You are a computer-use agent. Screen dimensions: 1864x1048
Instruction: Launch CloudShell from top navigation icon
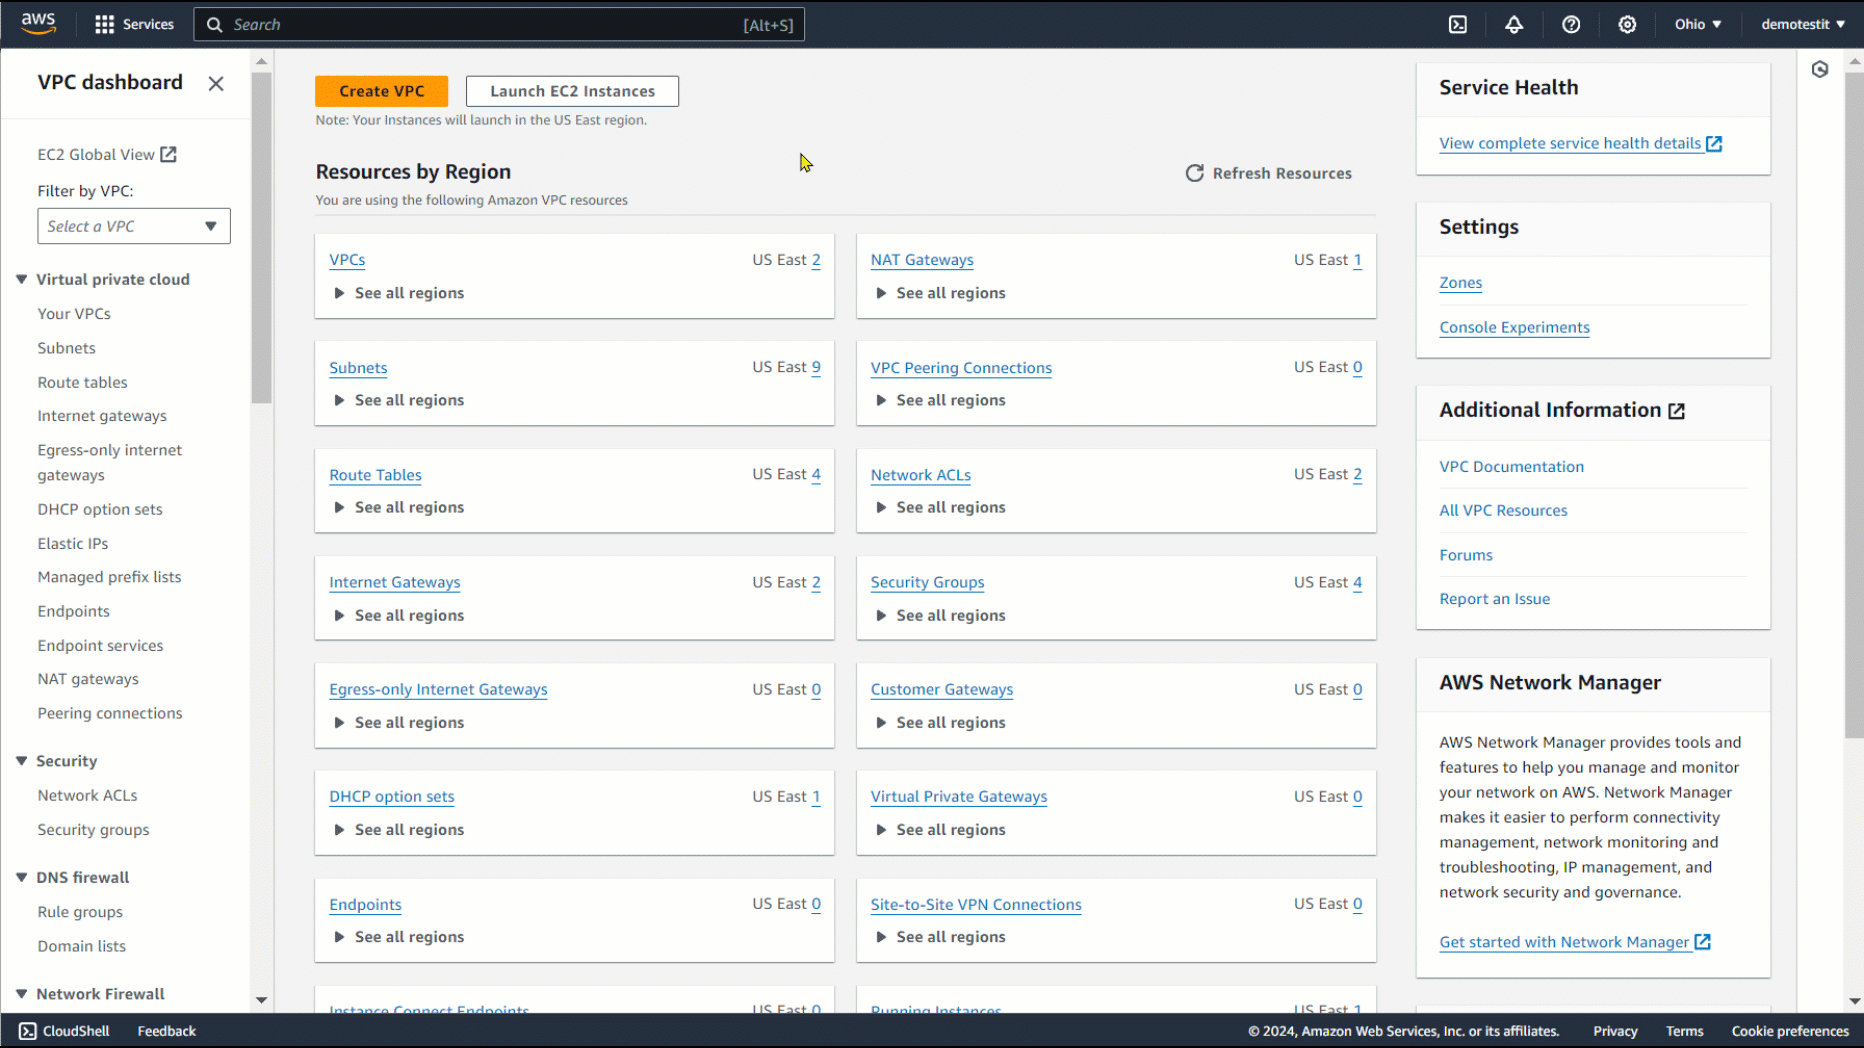coord(1458,24)
